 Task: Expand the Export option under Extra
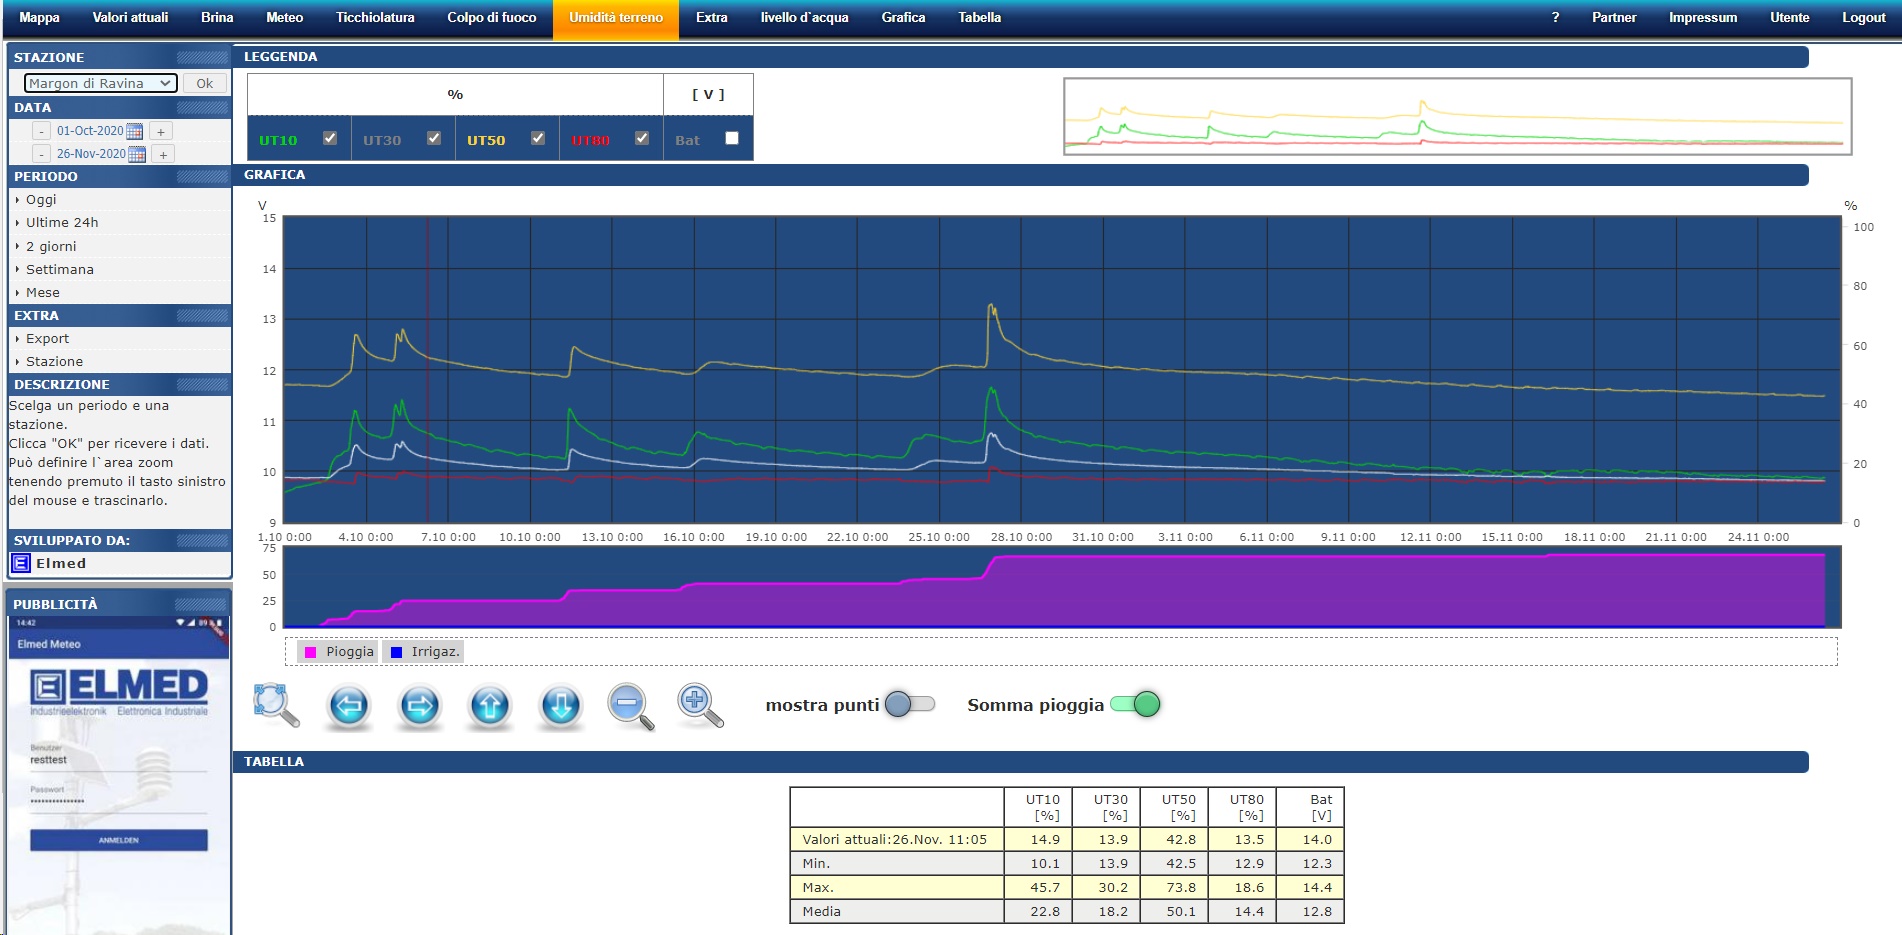tap(47, 338)
